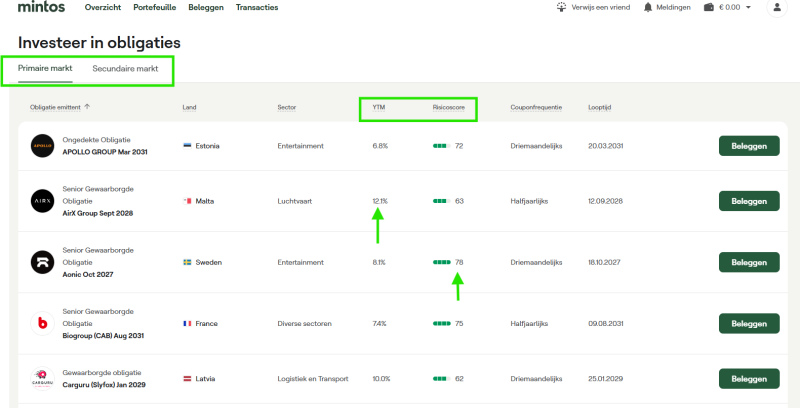The width and height of the screenshot is (800, 408).
Task: Click the AirX Group issuer logo
Action: click(42, 201)
